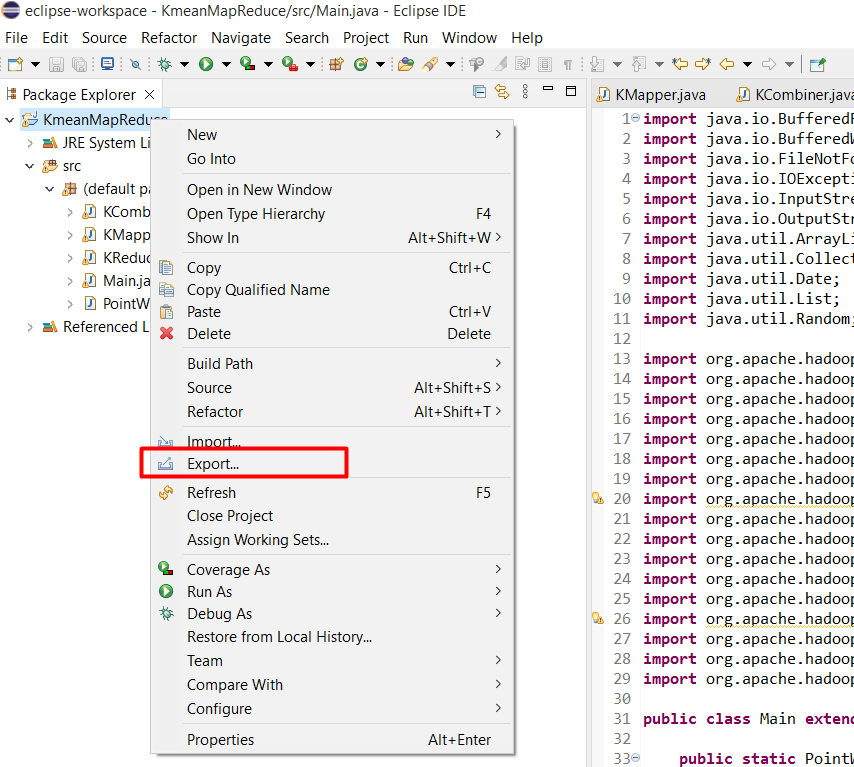Click Run As in the context menu

(209, 592)
